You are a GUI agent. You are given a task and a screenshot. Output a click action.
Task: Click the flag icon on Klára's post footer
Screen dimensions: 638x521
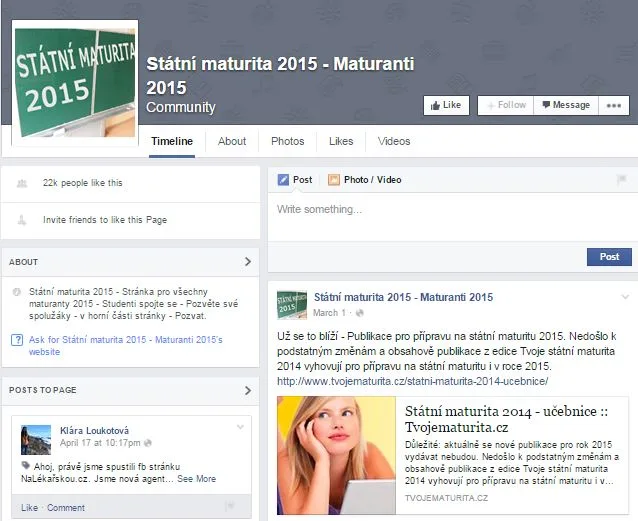point(230,506)
